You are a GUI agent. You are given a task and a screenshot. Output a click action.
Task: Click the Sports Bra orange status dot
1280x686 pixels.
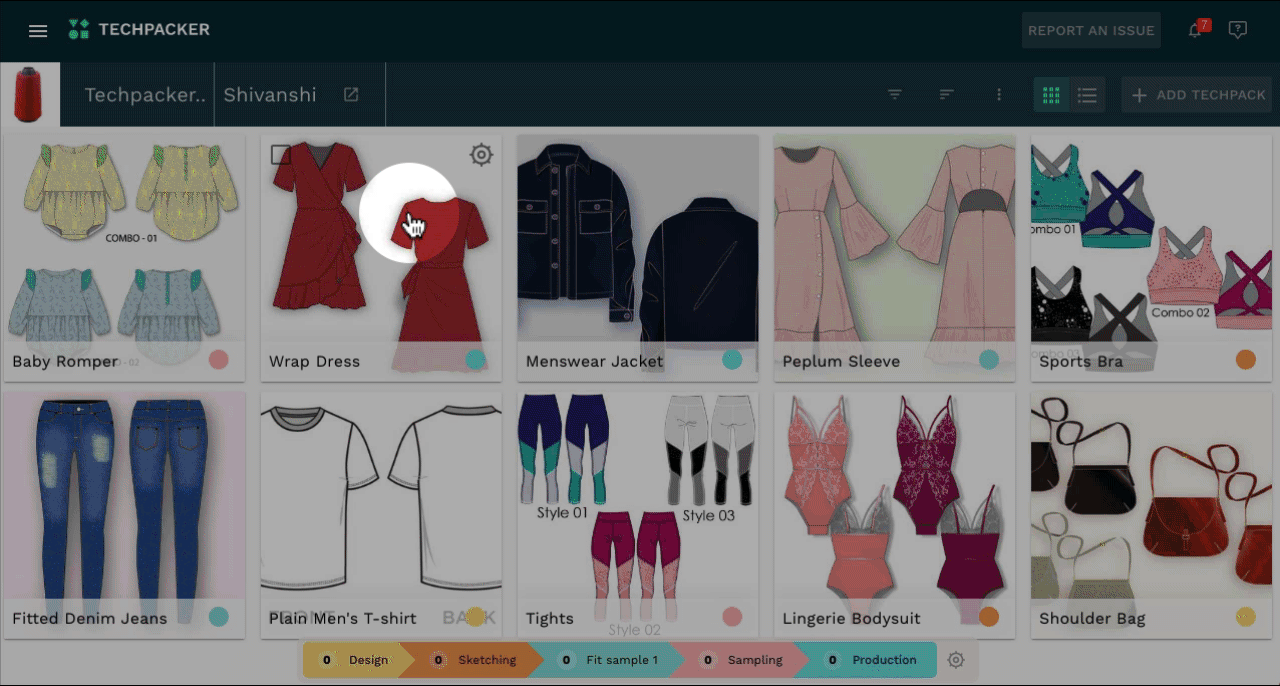(x=1245, y=360)
